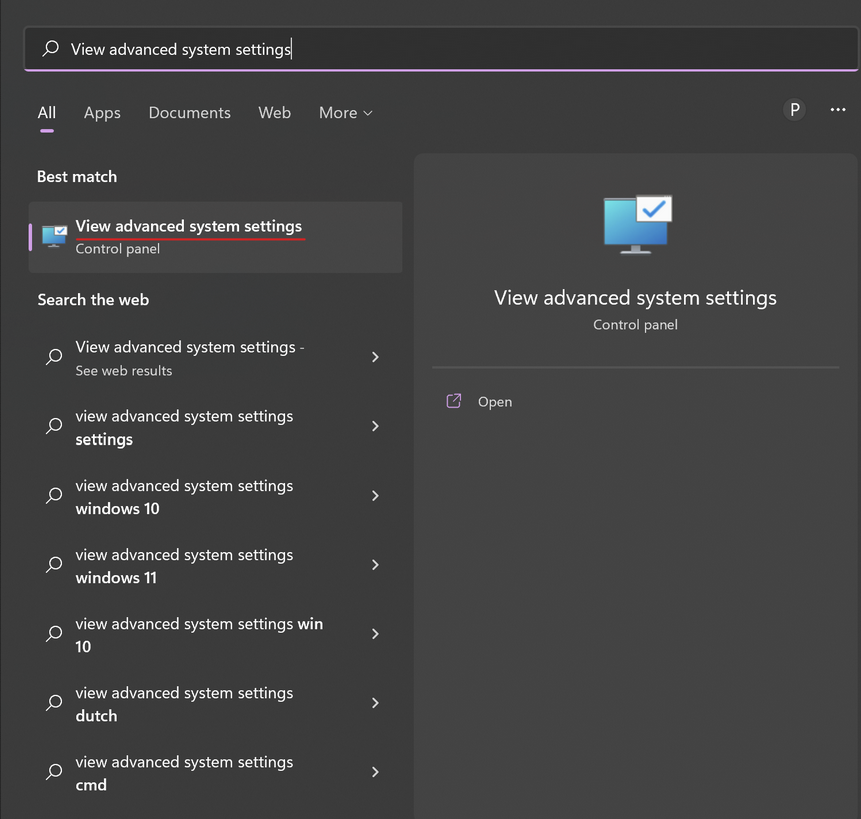Click the large Control panel monitor icon

tap(637, 225)
